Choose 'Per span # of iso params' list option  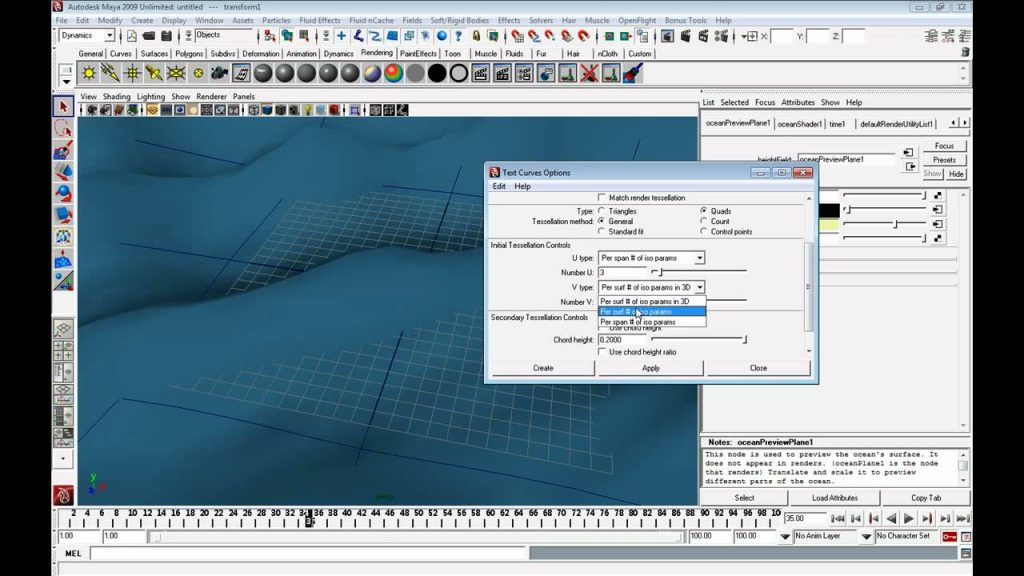652,322
